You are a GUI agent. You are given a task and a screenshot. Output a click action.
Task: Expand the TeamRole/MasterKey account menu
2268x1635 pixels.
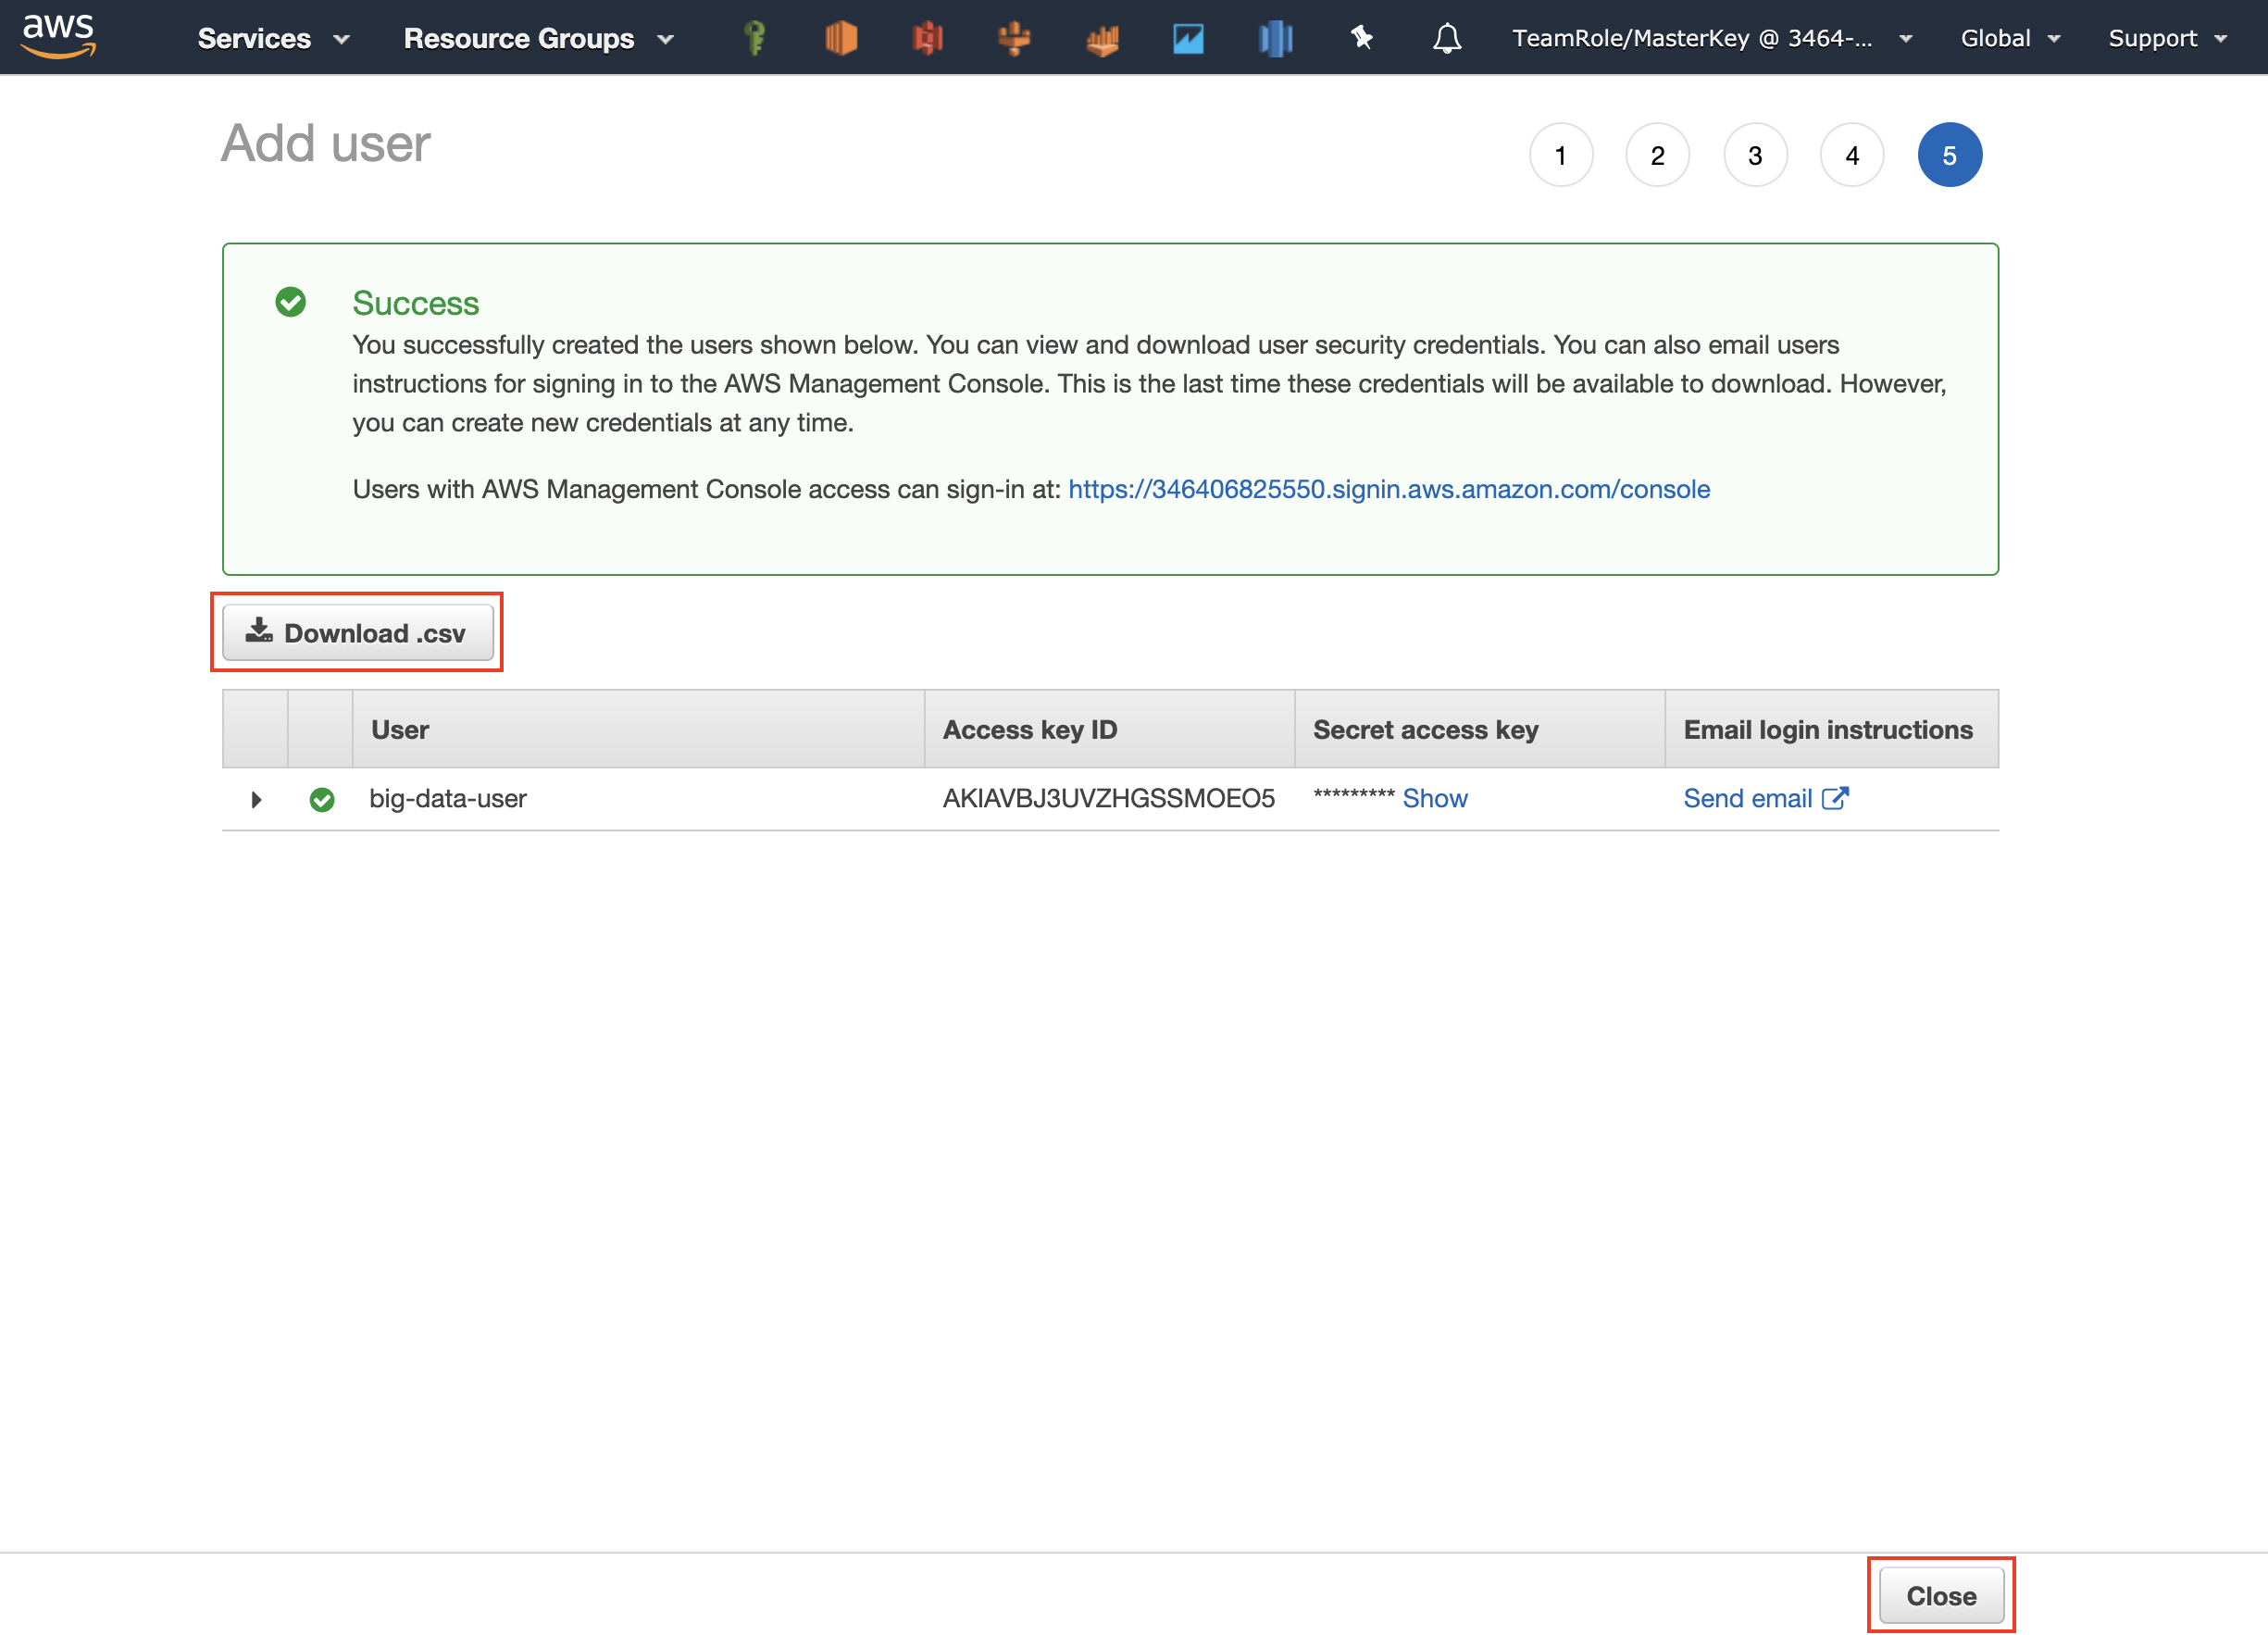point(1711,38)
